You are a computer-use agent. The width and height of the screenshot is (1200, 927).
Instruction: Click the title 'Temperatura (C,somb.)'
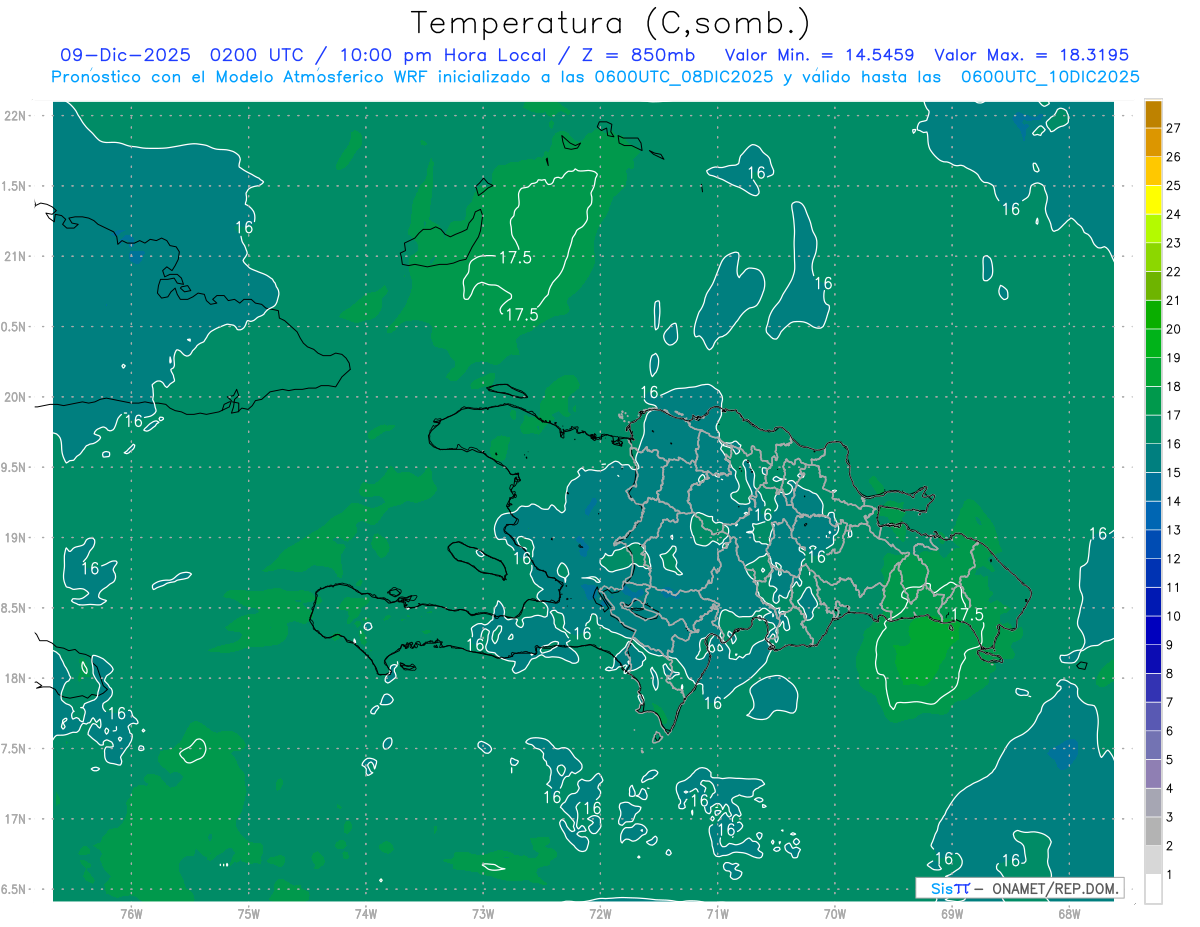tap(611, 23)
